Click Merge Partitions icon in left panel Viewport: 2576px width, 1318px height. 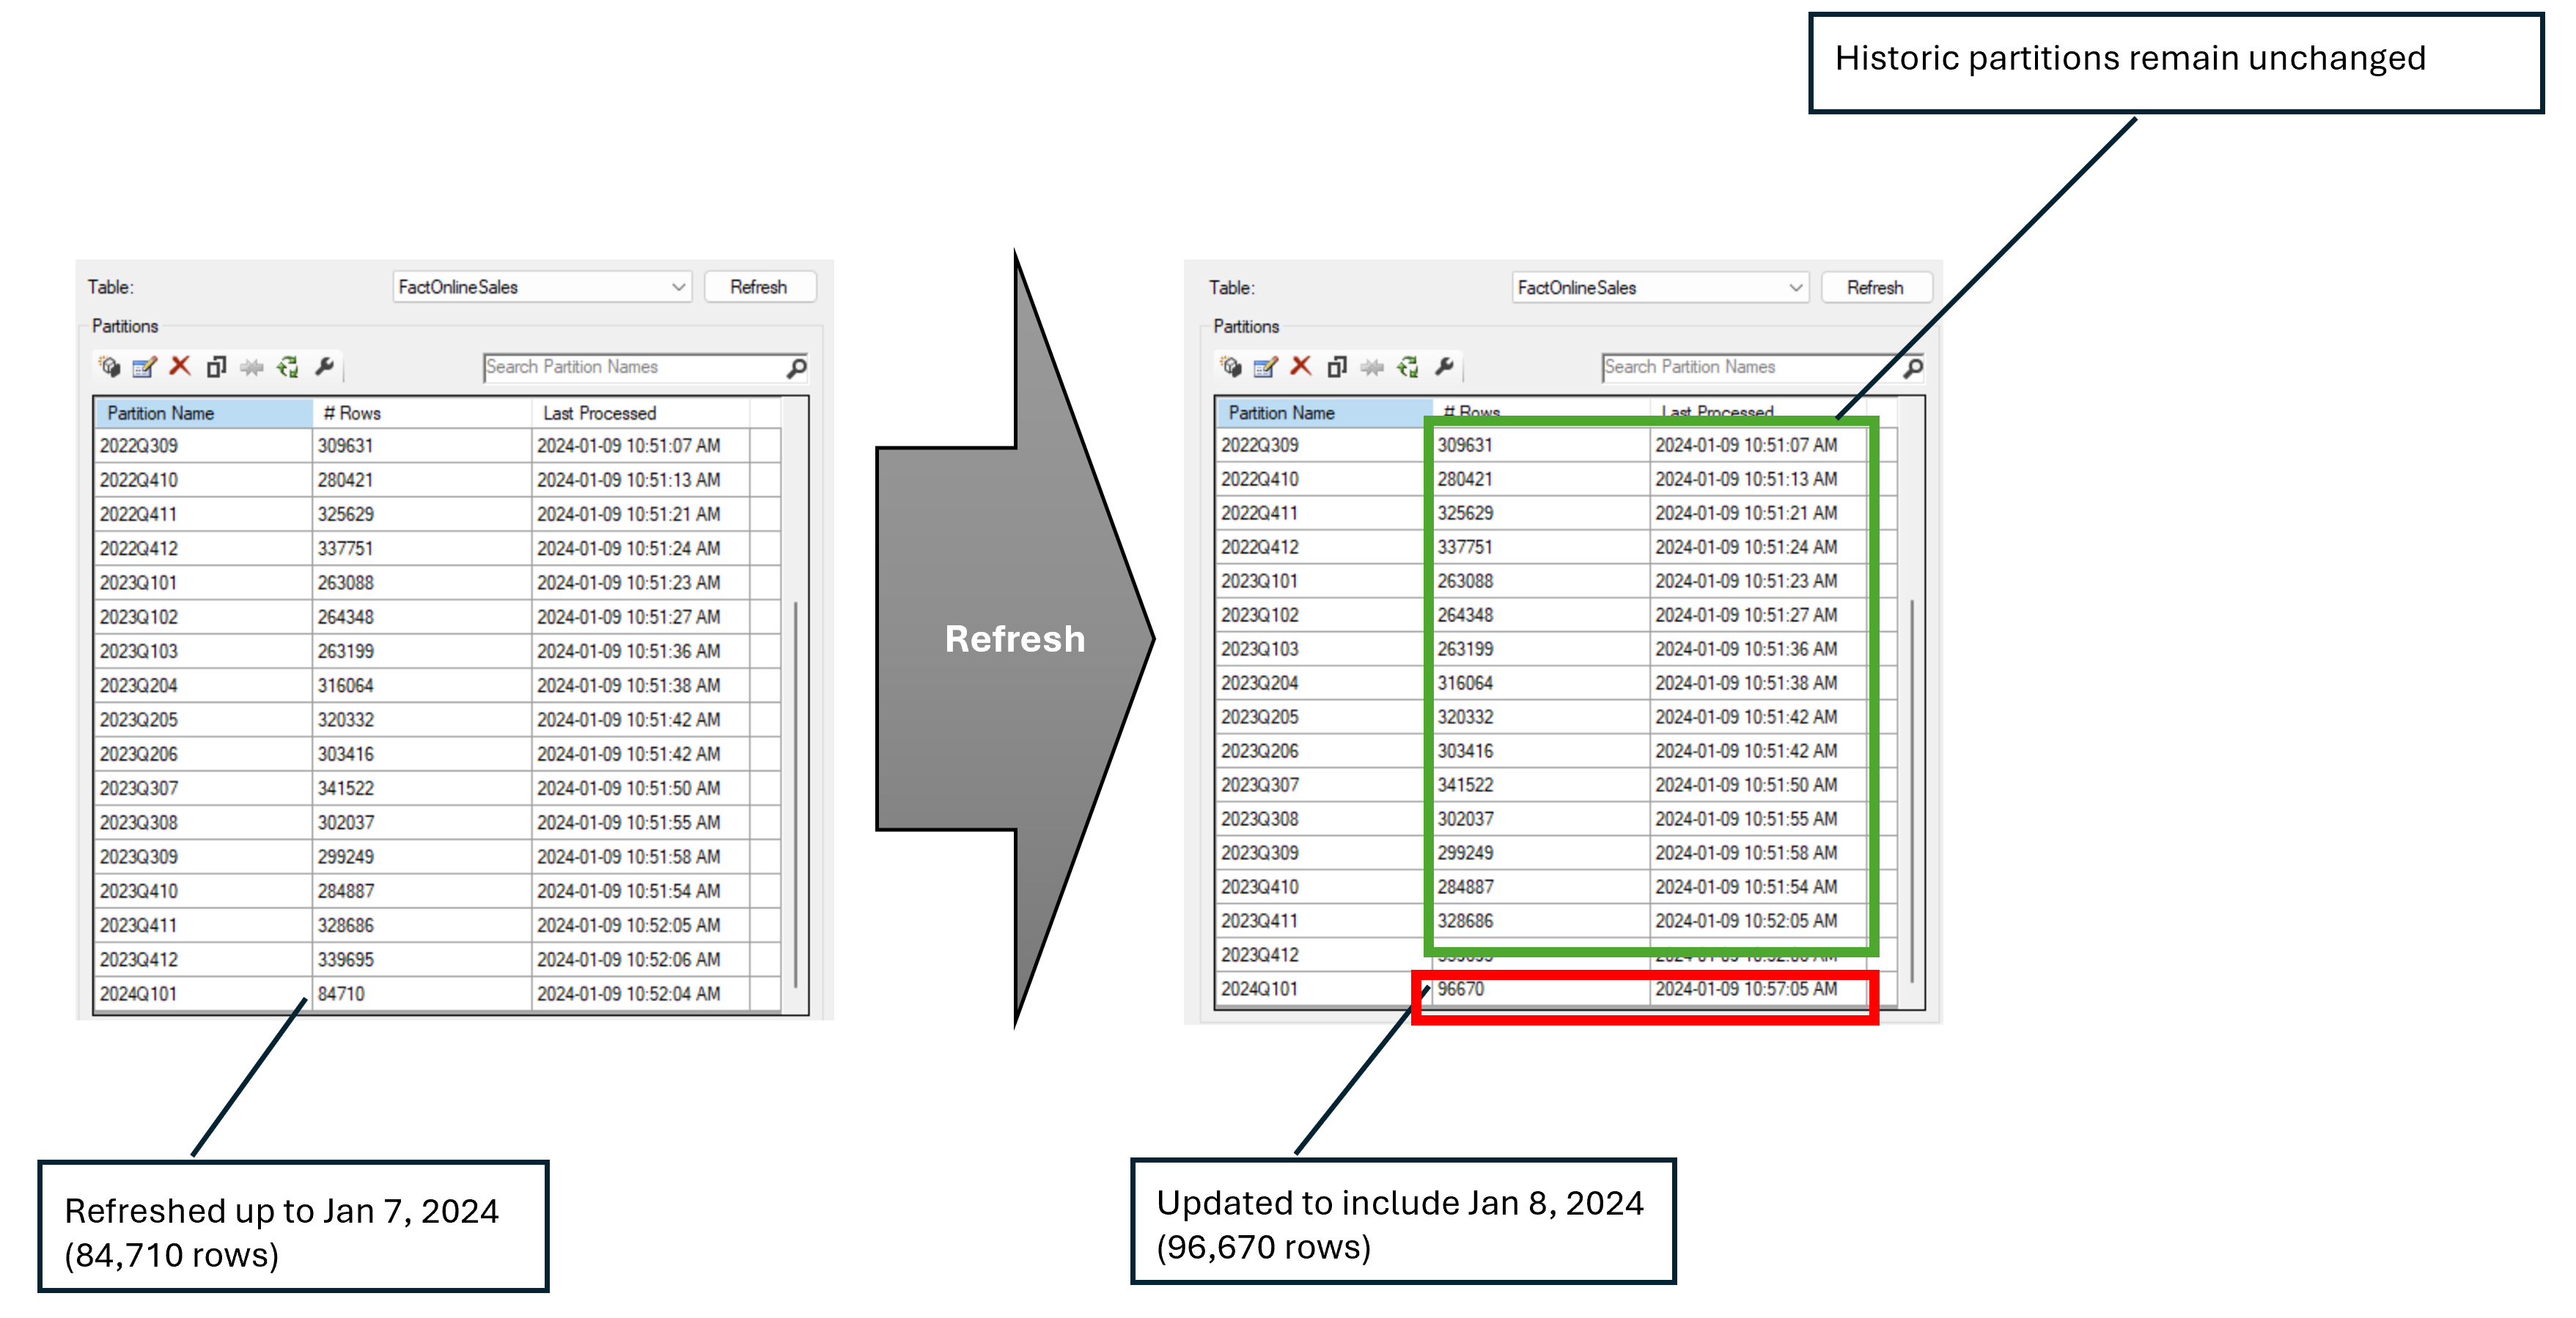click(252, 367)
